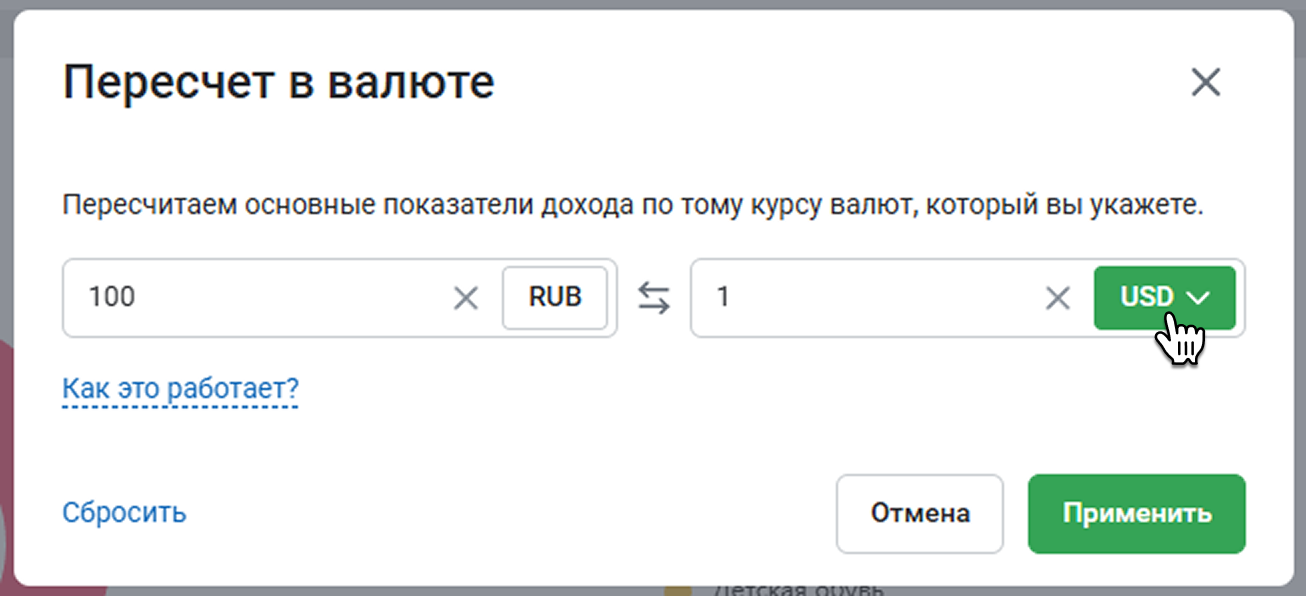Click the value 100 in the ruble field
This screenshot has height=596, width=1306.
point(111,298)
